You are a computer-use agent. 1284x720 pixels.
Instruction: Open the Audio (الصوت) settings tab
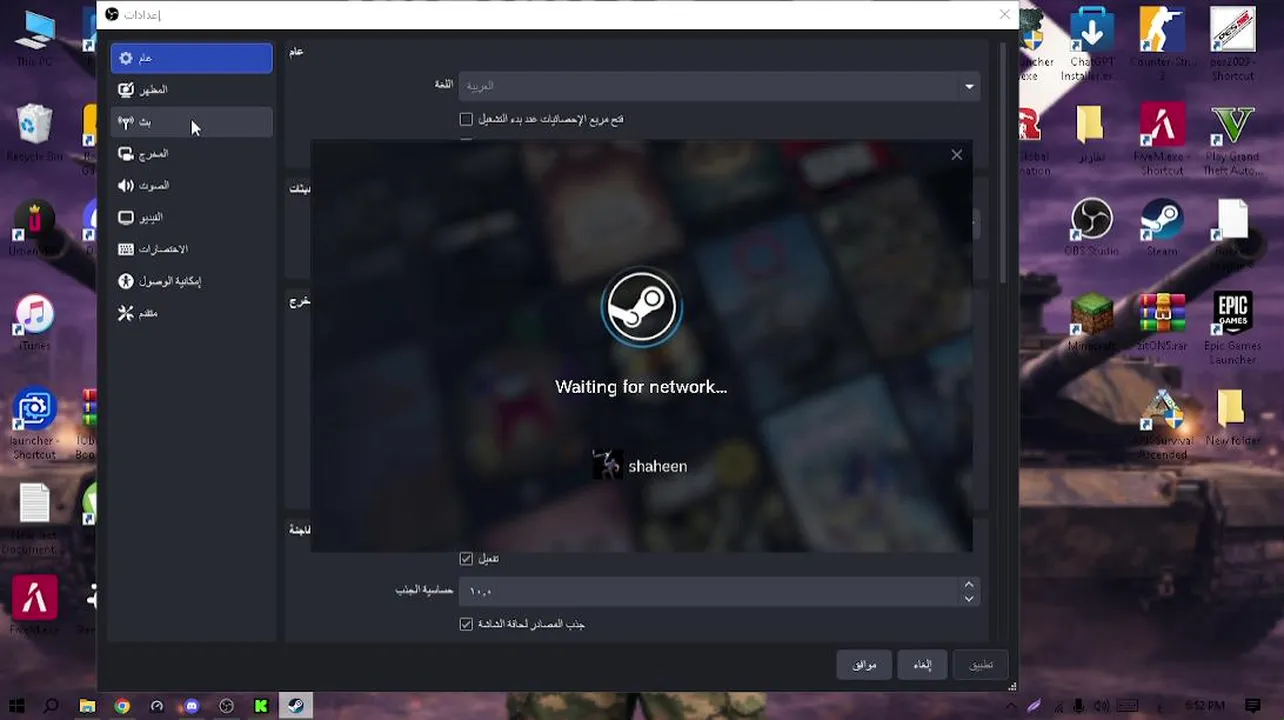(x=191, y=186)
